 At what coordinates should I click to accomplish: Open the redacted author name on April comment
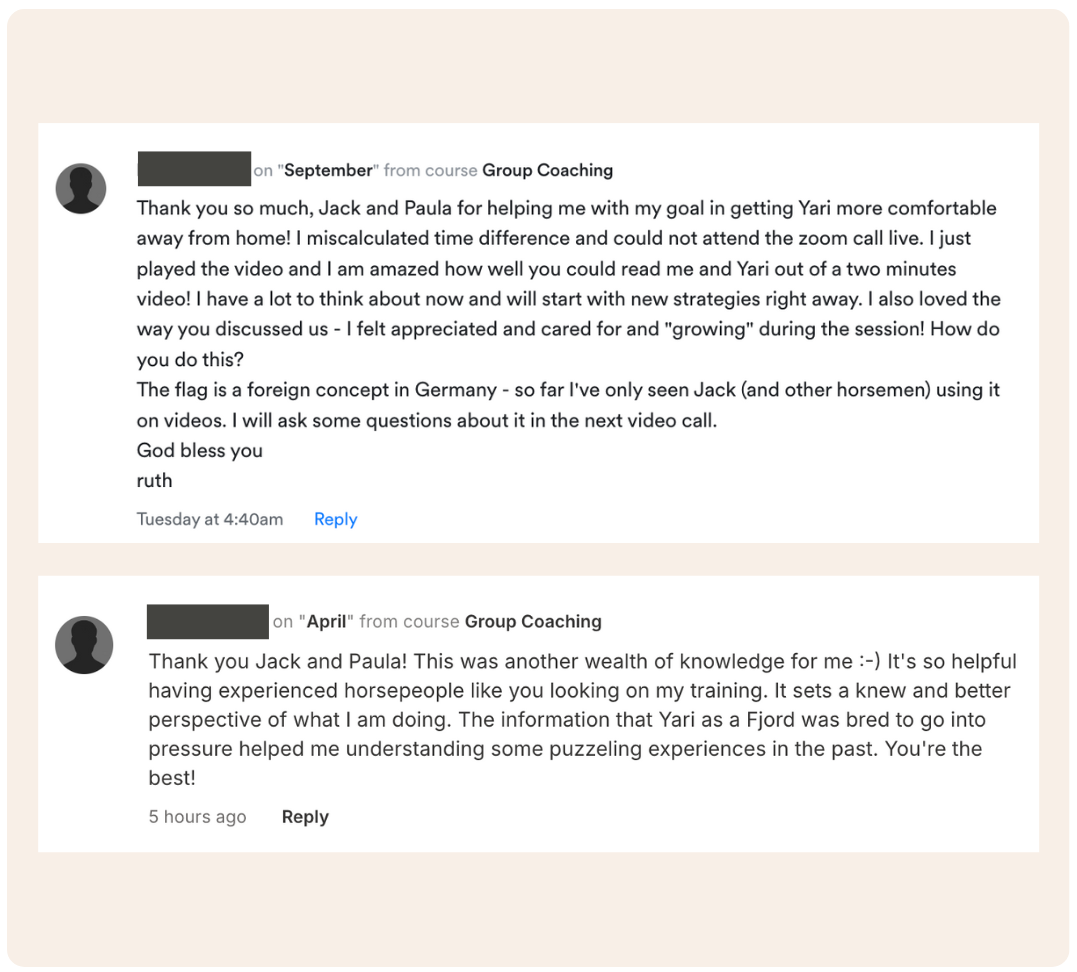[208, 621]
